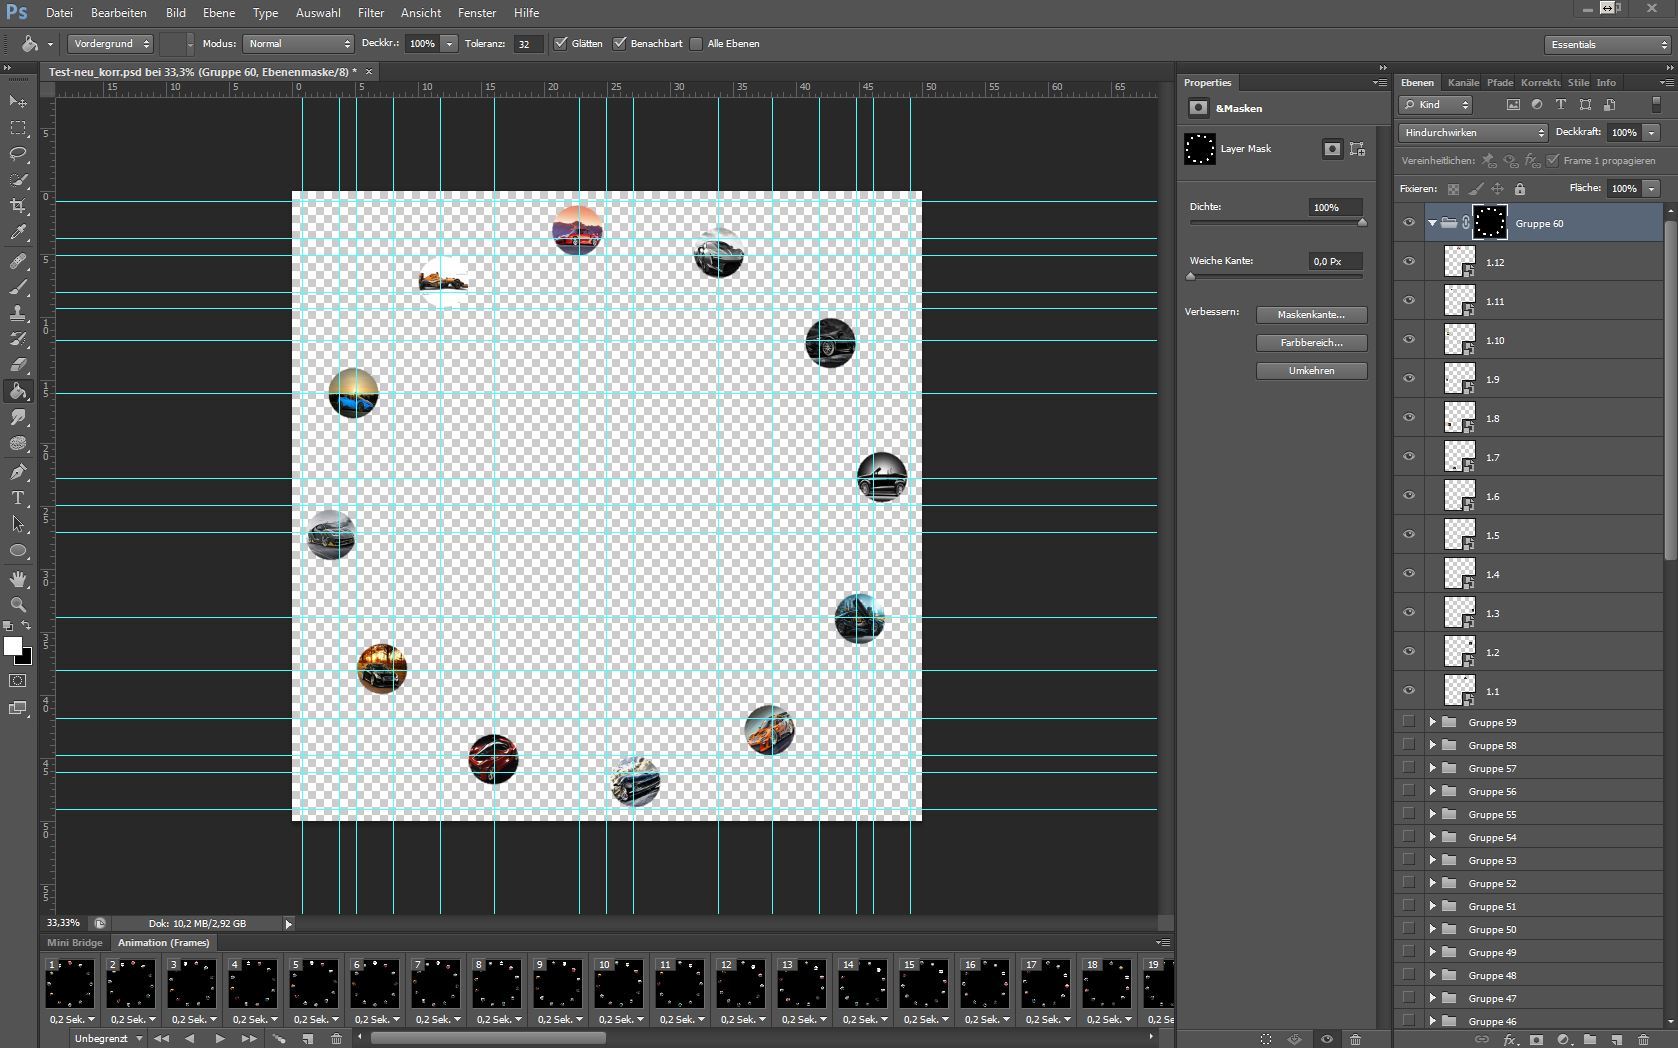This screenshot has width=1678, height=1048.
Task: Expand the Gruppe 59 folder
Action: click(x=1432, y=721)
